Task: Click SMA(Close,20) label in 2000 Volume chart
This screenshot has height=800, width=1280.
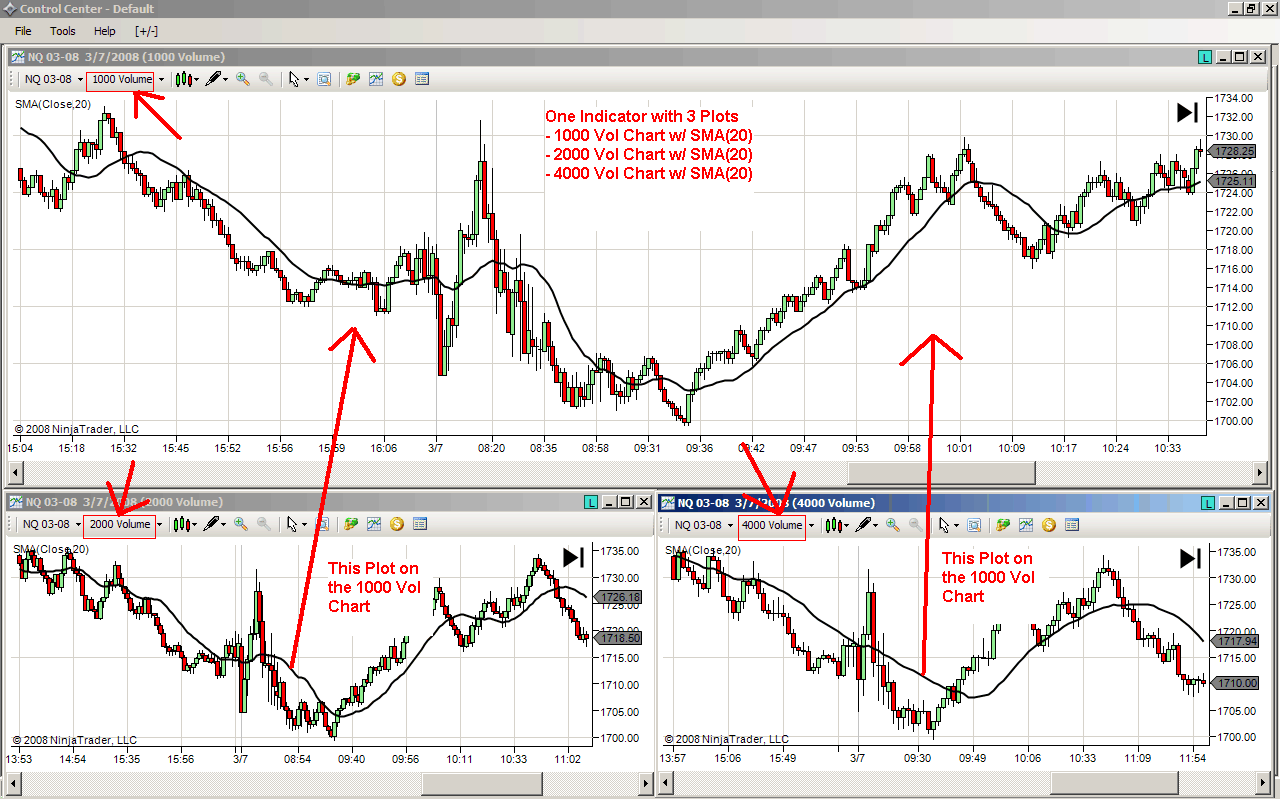Action: (51, 549)
